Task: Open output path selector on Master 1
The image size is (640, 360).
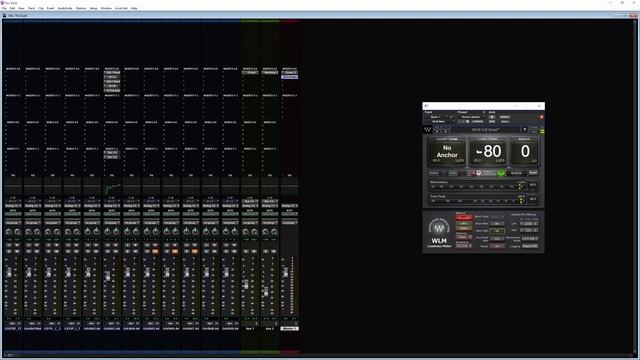Action: point(289,206)
